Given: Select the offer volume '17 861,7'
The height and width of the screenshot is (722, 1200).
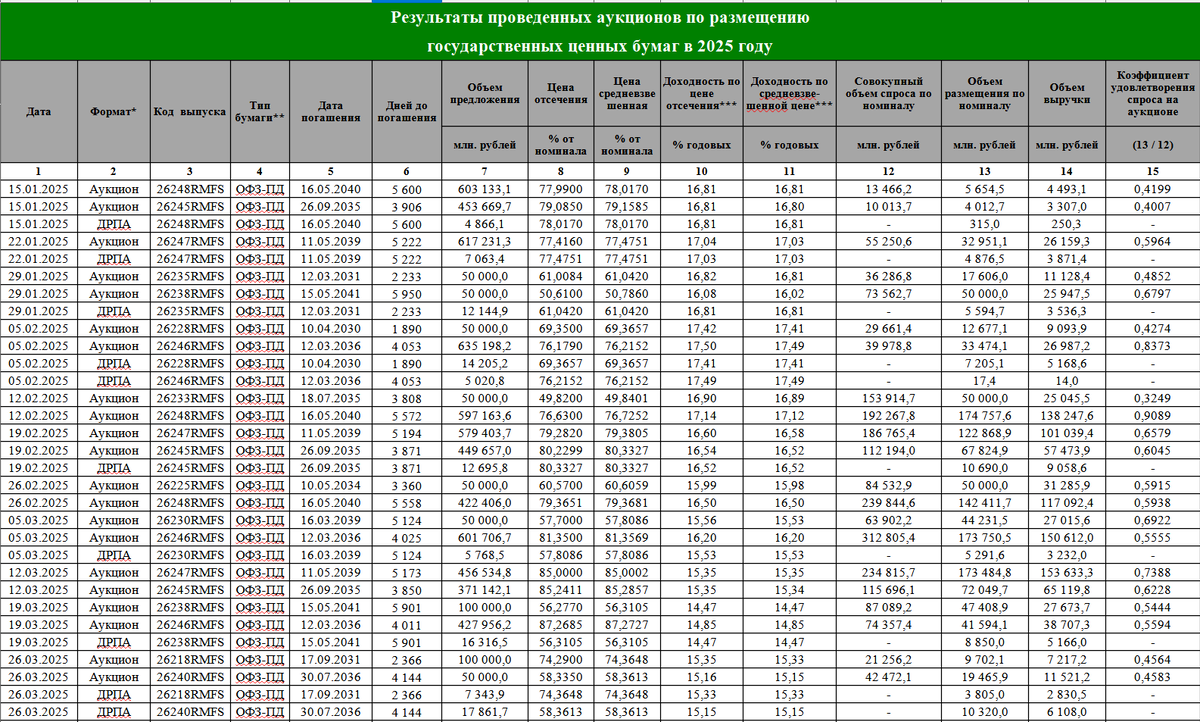Looking at the screenshot, I should [485, 711].
